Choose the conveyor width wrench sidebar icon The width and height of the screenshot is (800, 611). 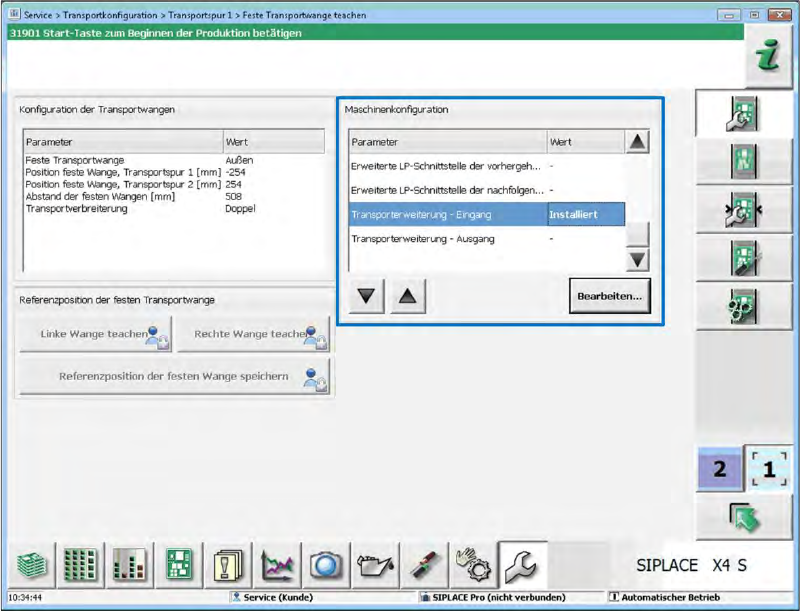tap(743, 209)
